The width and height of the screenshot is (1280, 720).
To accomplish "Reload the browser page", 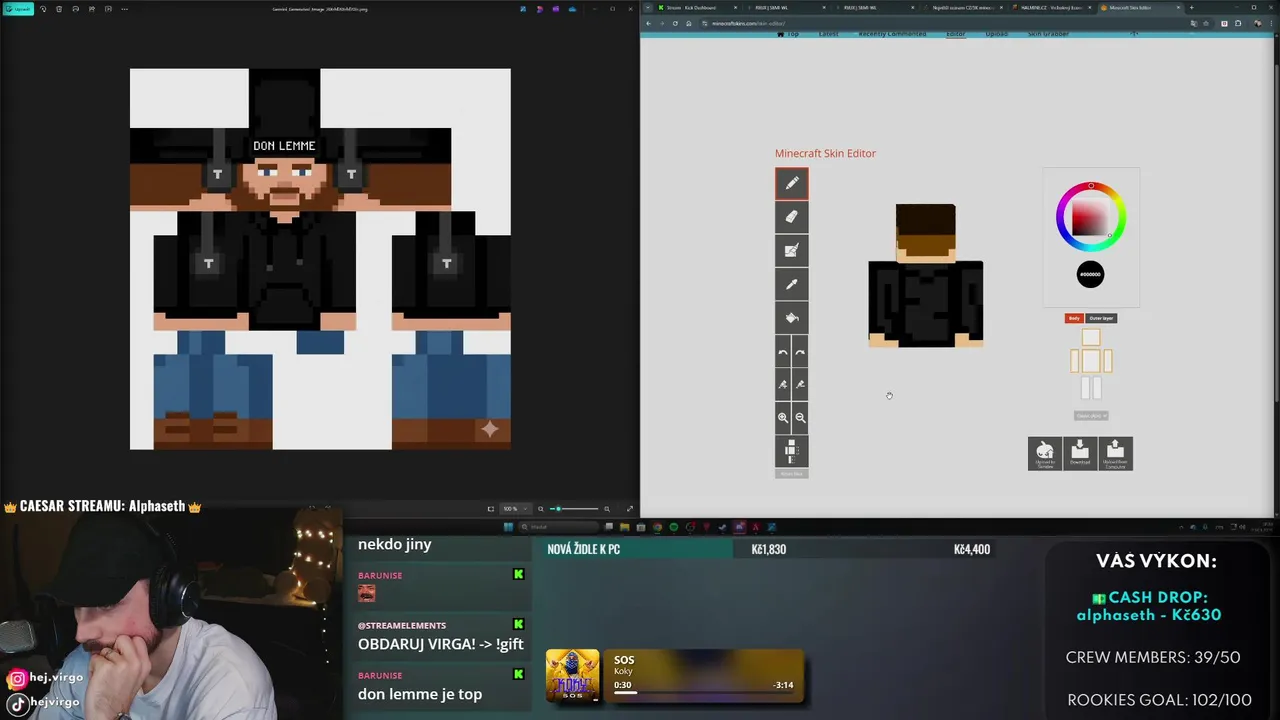I will pos(675,23).
